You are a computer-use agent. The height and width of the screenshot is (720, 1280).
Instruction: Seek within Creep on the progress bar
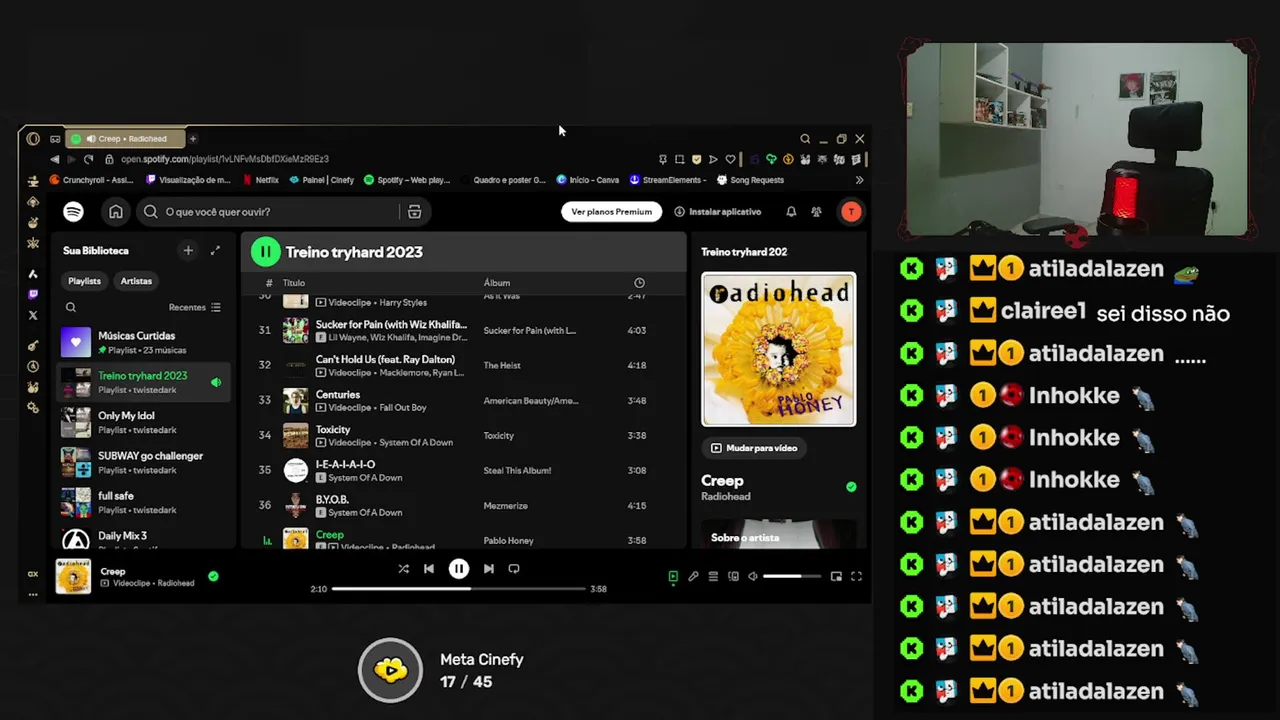pyautogui.click(x=458, y=588)
